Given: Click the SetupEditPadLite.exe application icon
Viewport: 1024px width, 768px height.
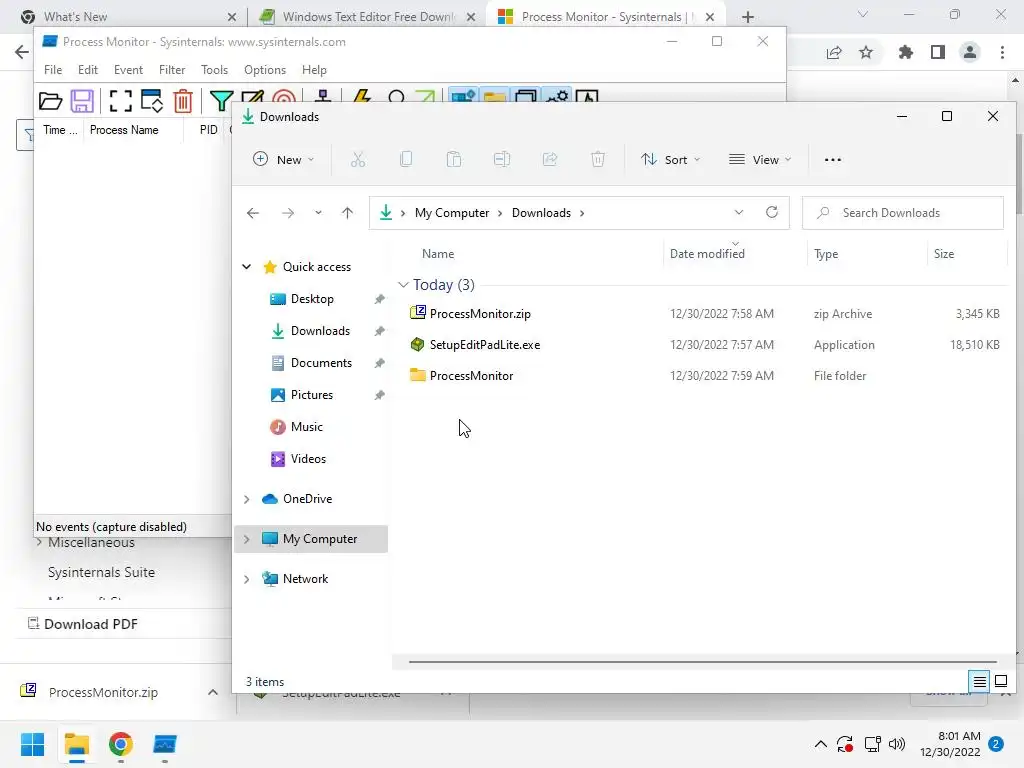Looking at the screenshot, I should click(x=417, y=344).
